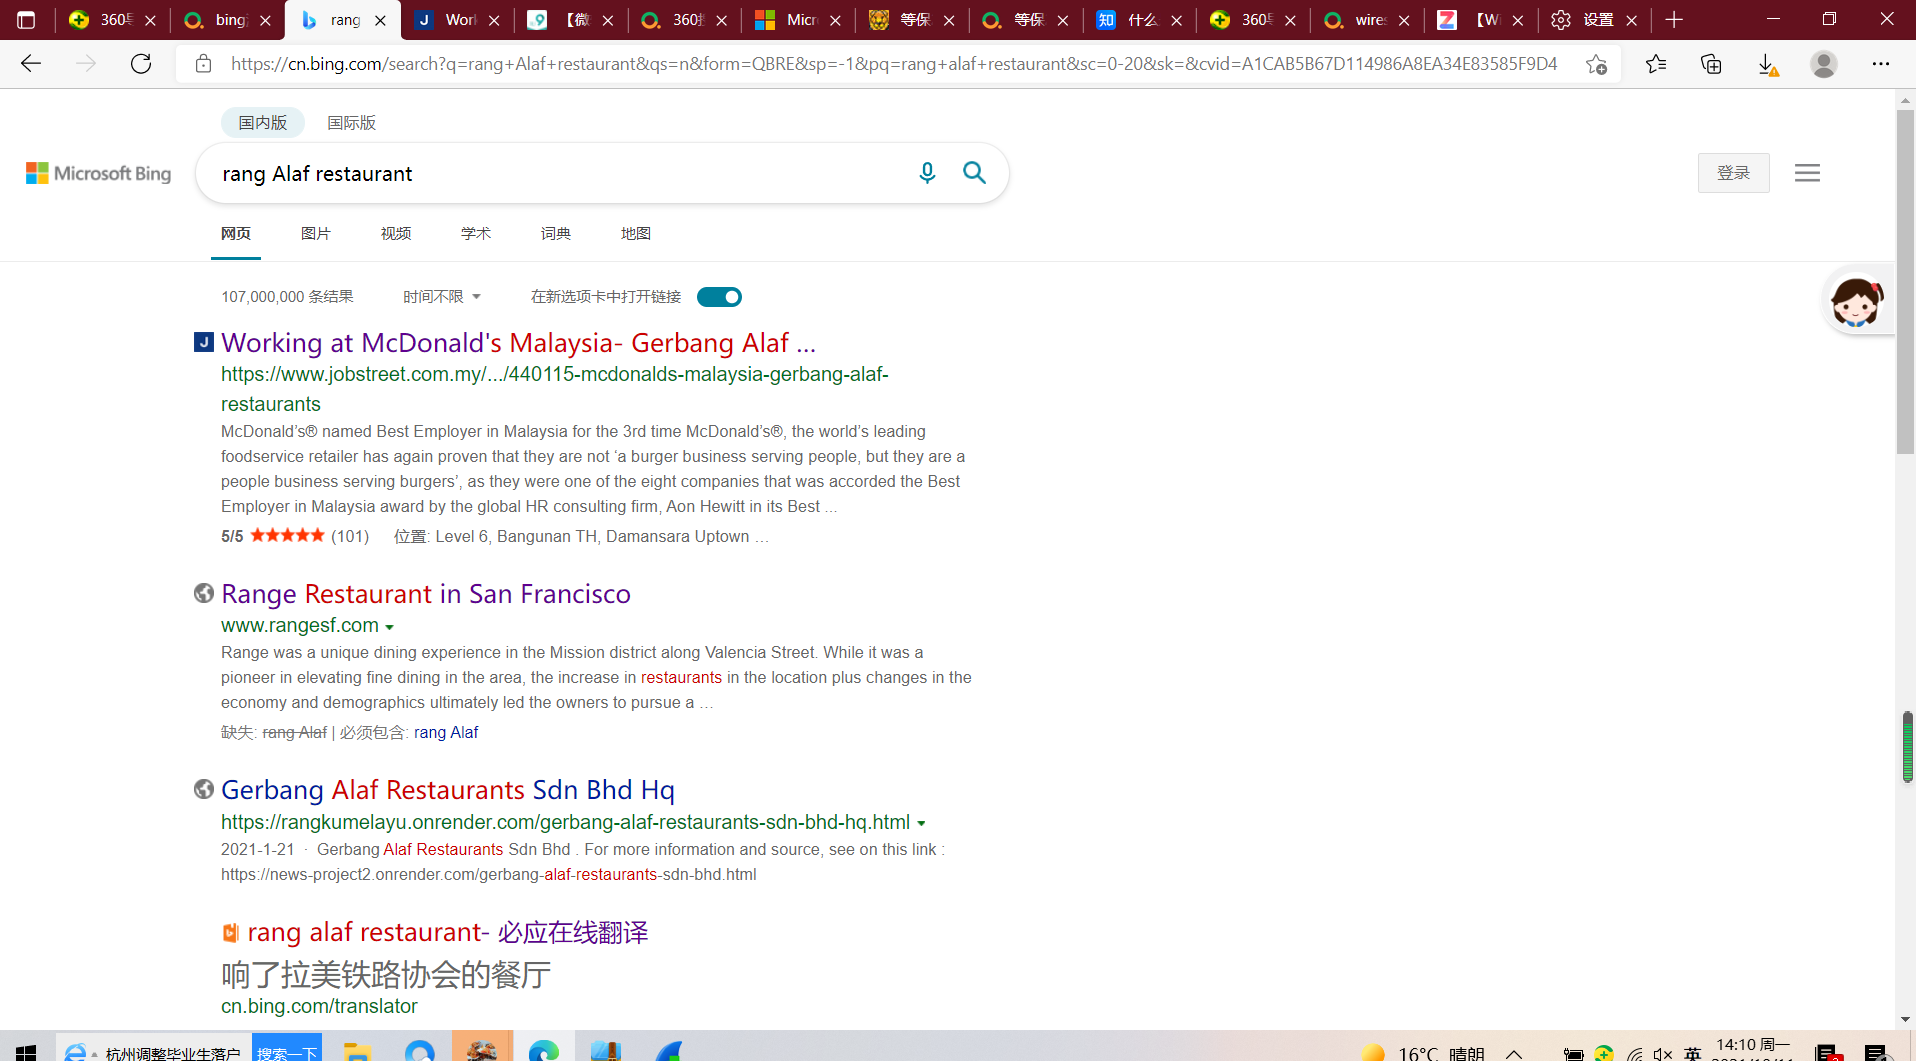Open Microsoft Edge from the taskbar

click(544, 1050)
